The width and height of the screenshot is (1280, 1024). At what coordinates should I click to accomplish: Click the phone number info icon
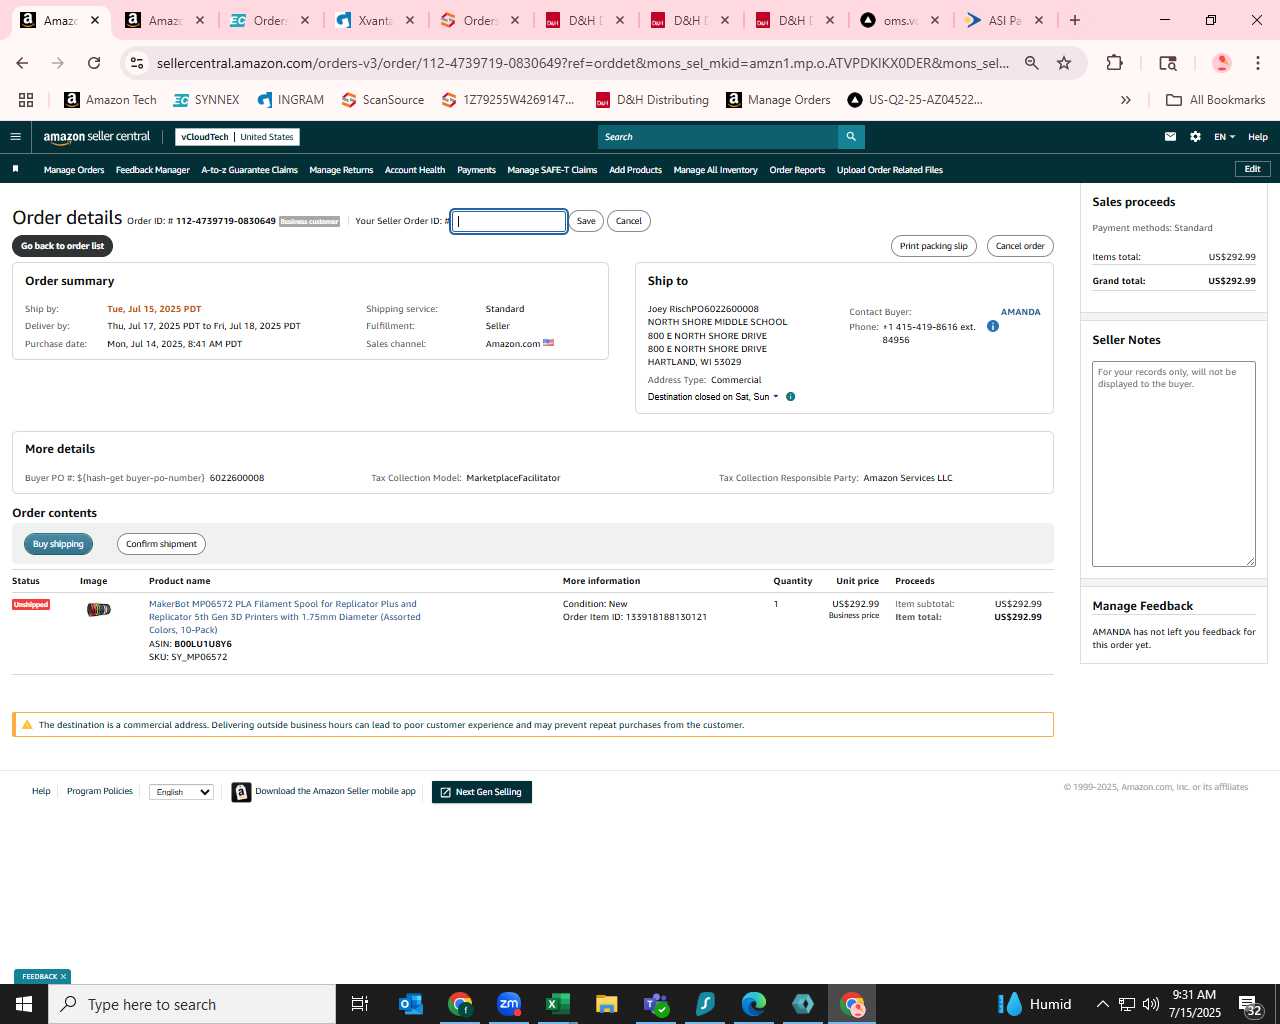click(993, 326)
